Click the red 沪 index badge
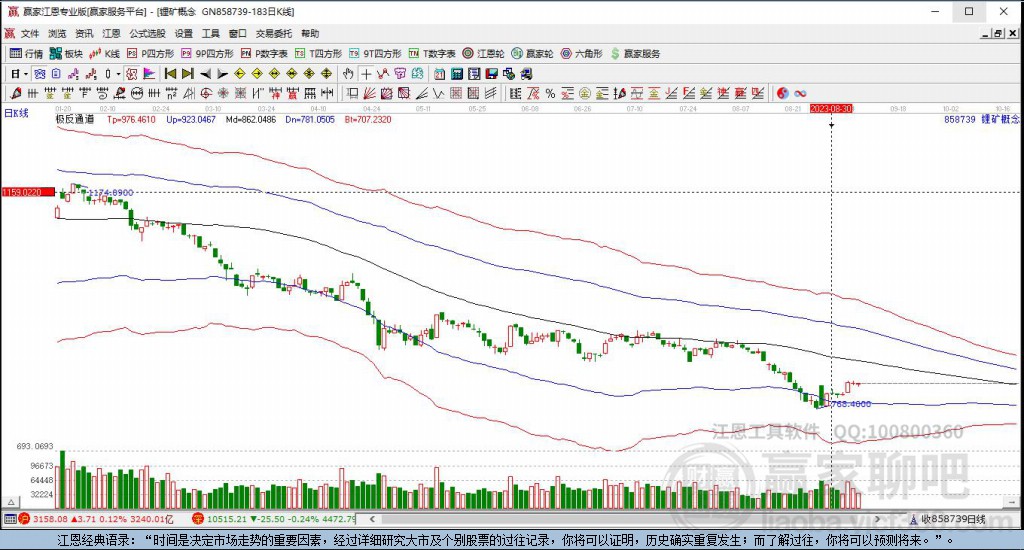This screenshot has height=550, width=1024. point(25,519)
